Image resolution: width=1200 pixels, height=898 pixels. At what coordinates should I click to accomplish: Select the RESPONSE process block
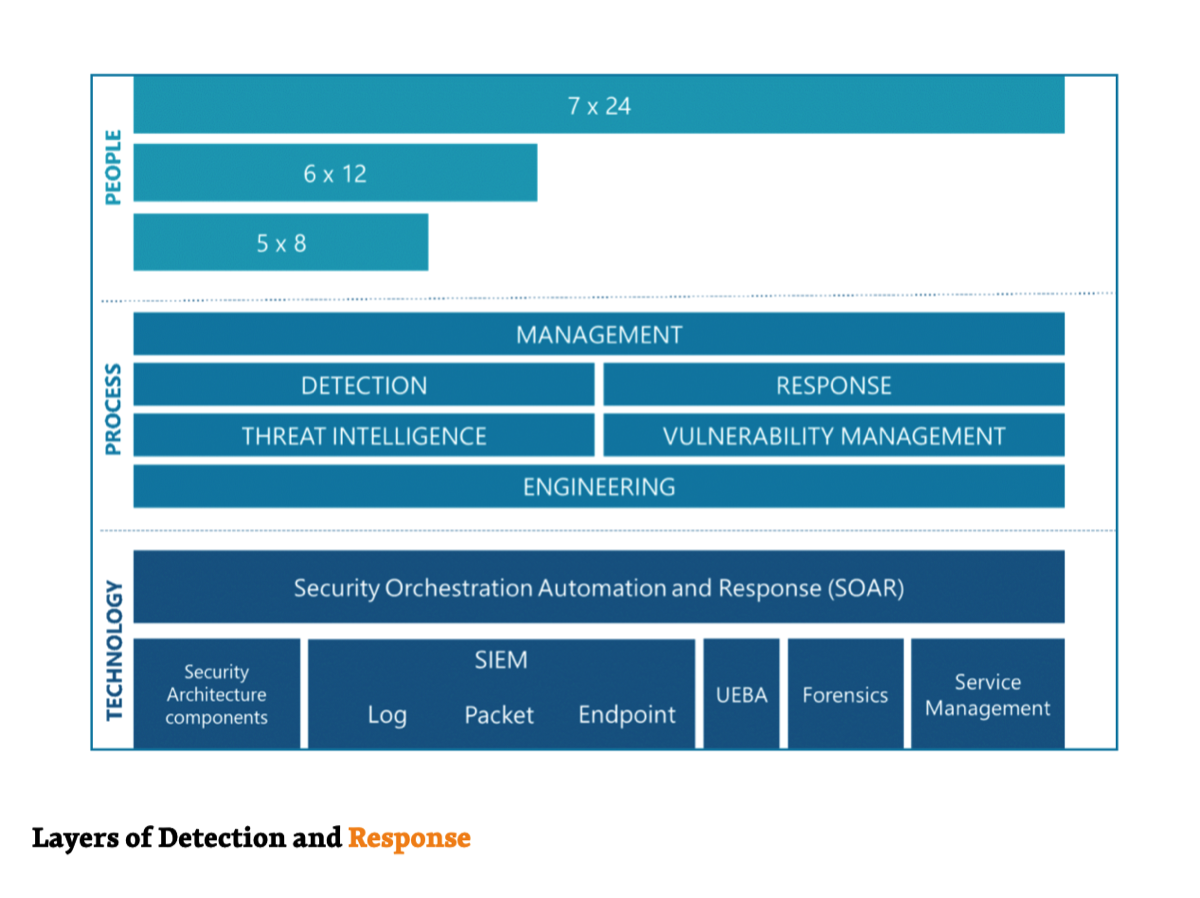[x=833, y=385]
